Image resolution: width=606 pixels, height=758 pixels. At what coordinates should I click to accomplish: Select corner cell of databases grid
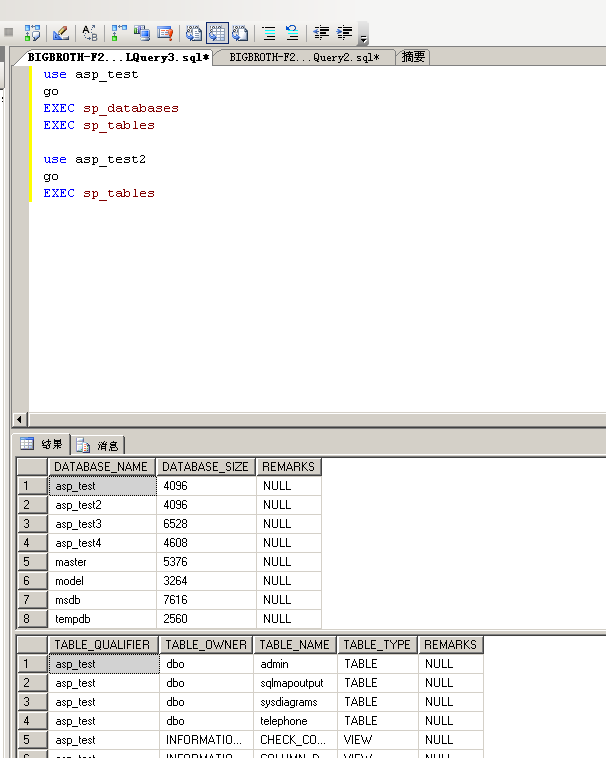(32, 466)
